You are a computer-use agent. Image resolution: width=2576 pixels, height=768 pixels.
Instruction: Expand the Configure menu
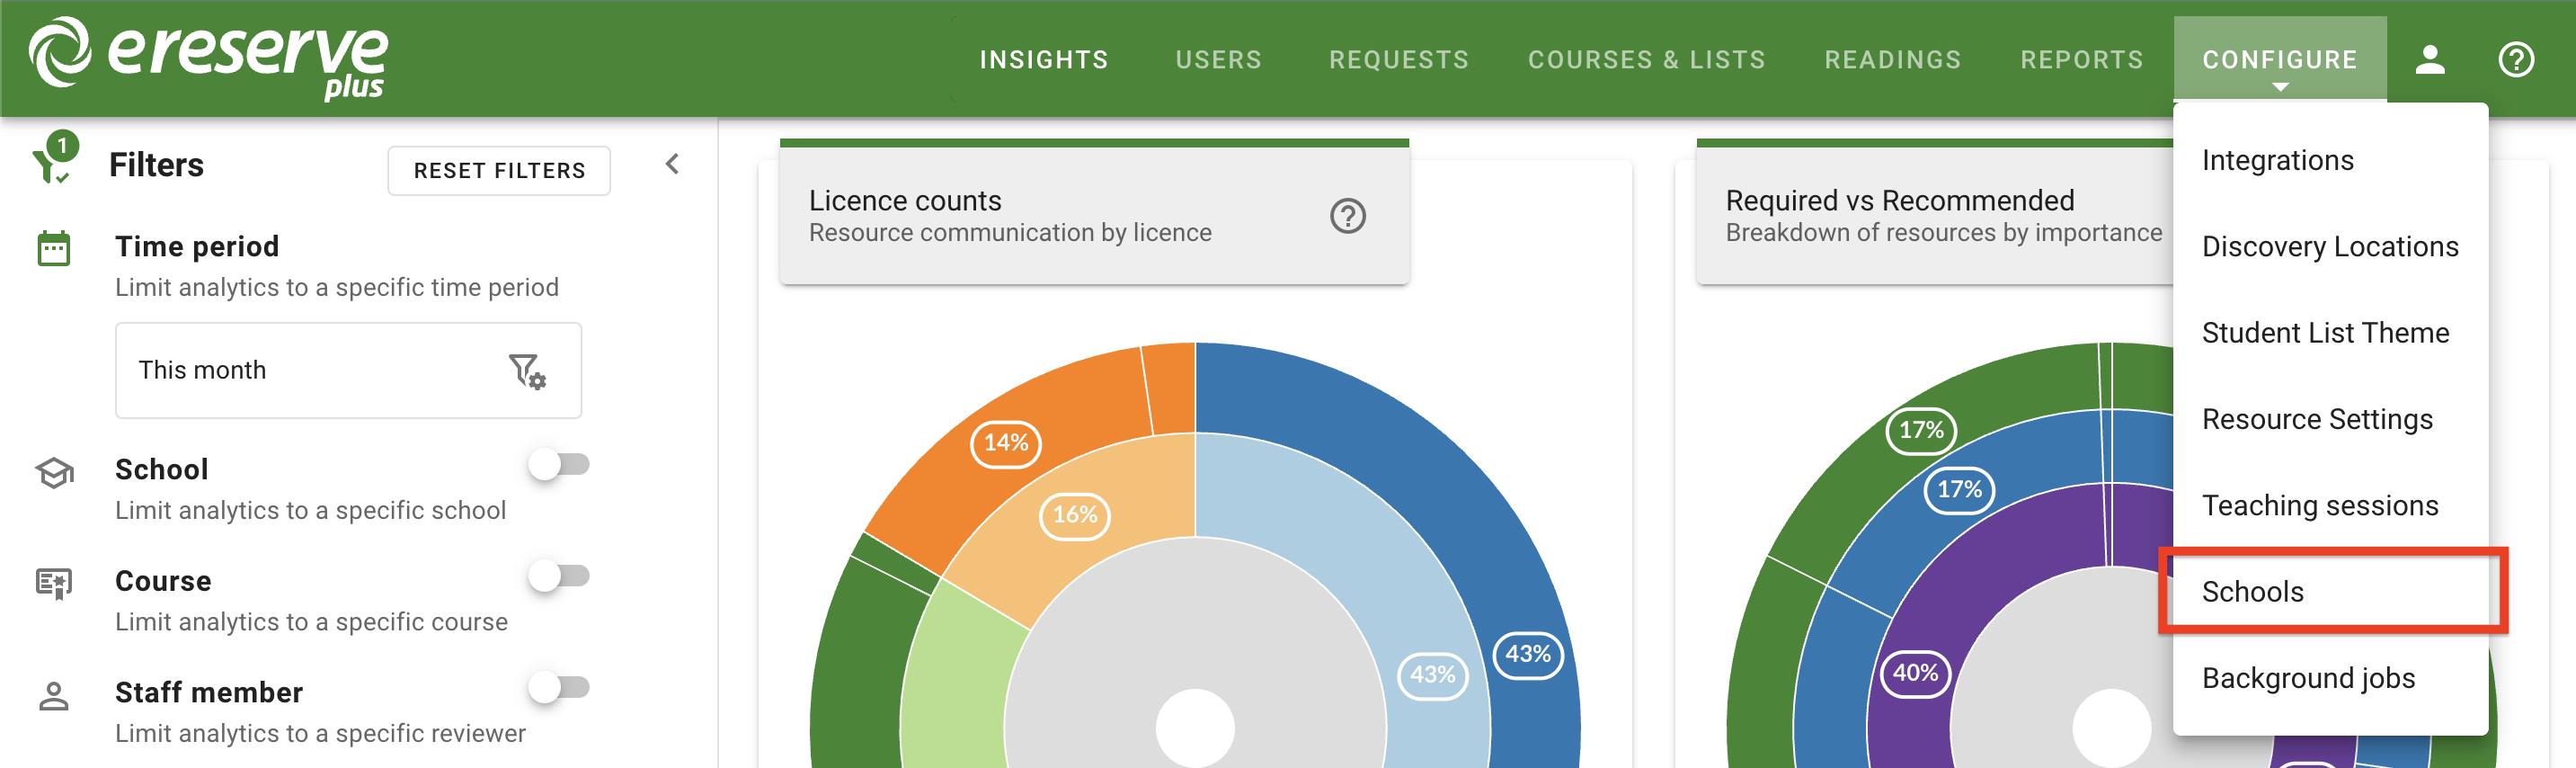pyautogui.click(x=2279, y=60)
